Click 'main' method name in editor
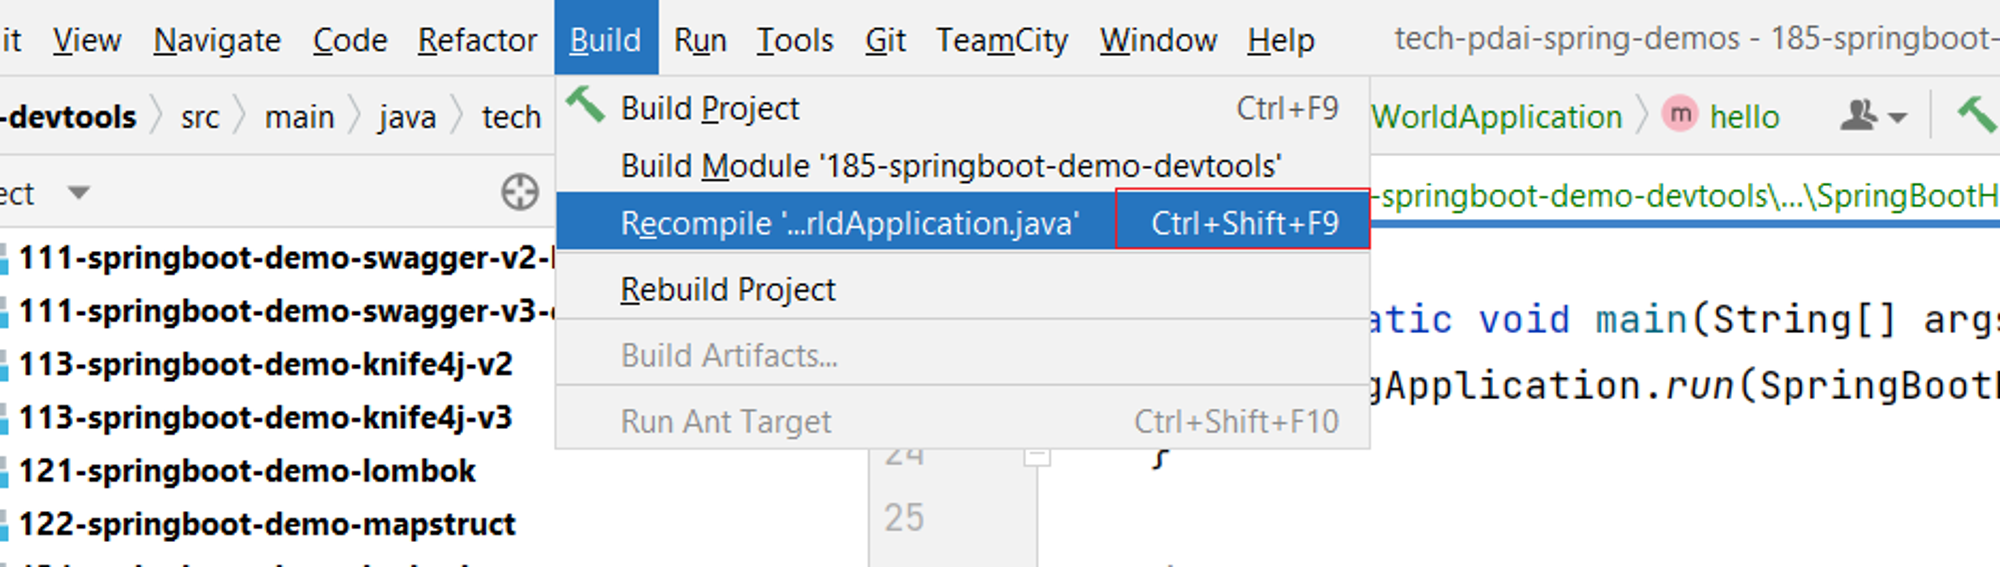 pos(1641,320)
